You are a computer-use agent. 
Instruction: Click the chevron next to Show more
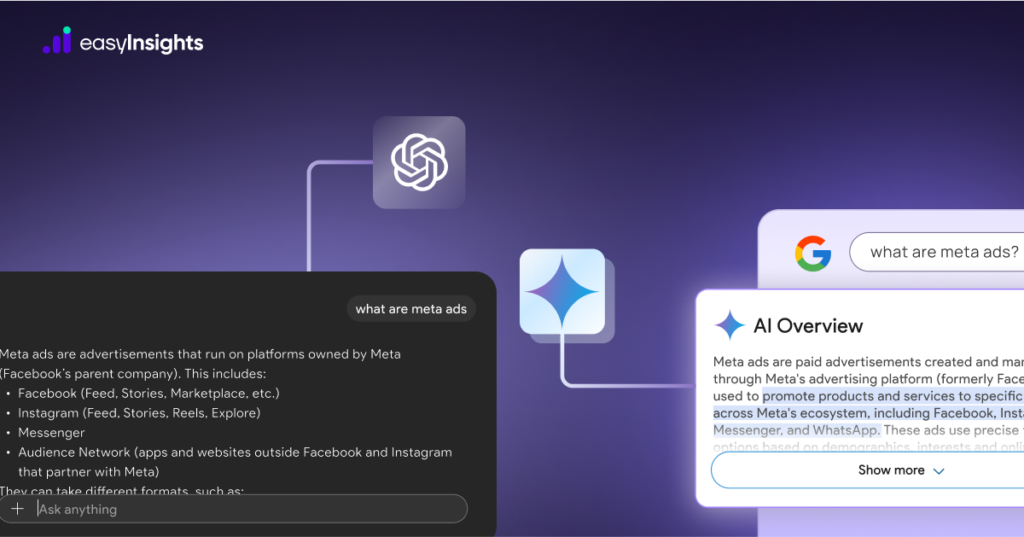click(939, 471)
